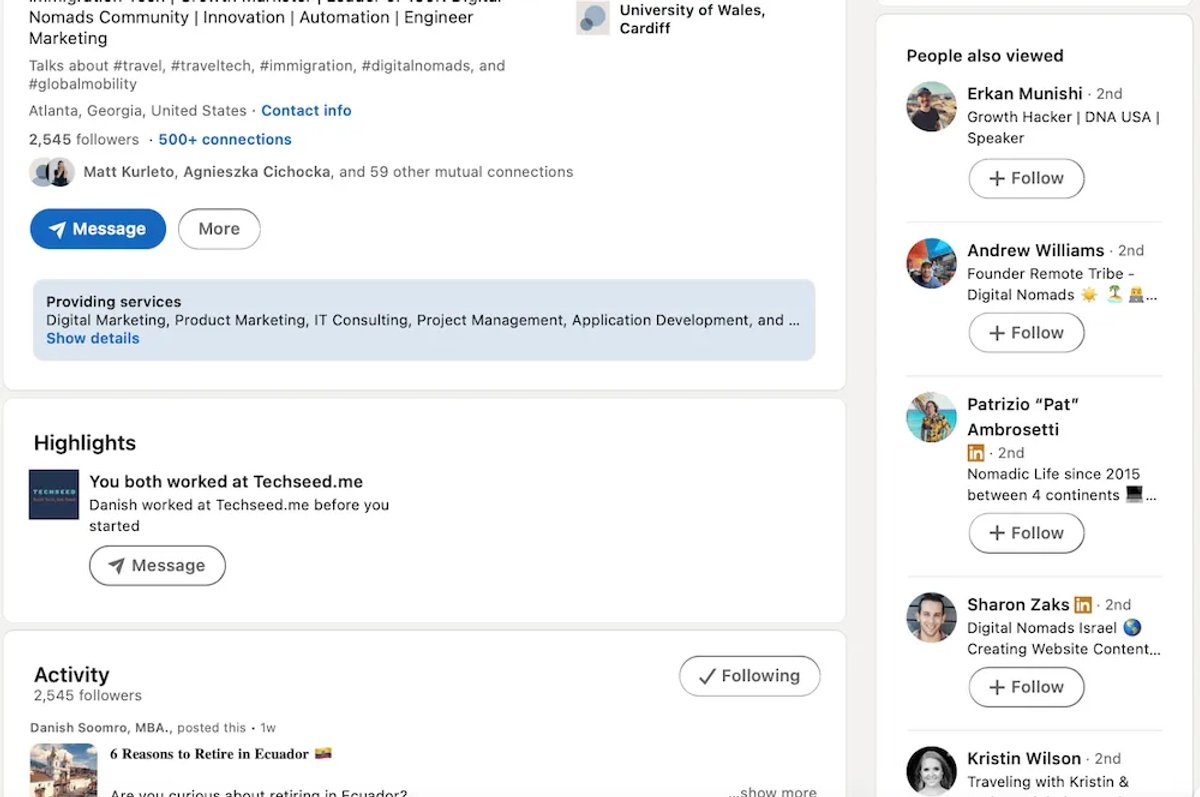The width and height of the screenshot is (1200, 797).
Task: Open the Contact info link
Action: 306,111
